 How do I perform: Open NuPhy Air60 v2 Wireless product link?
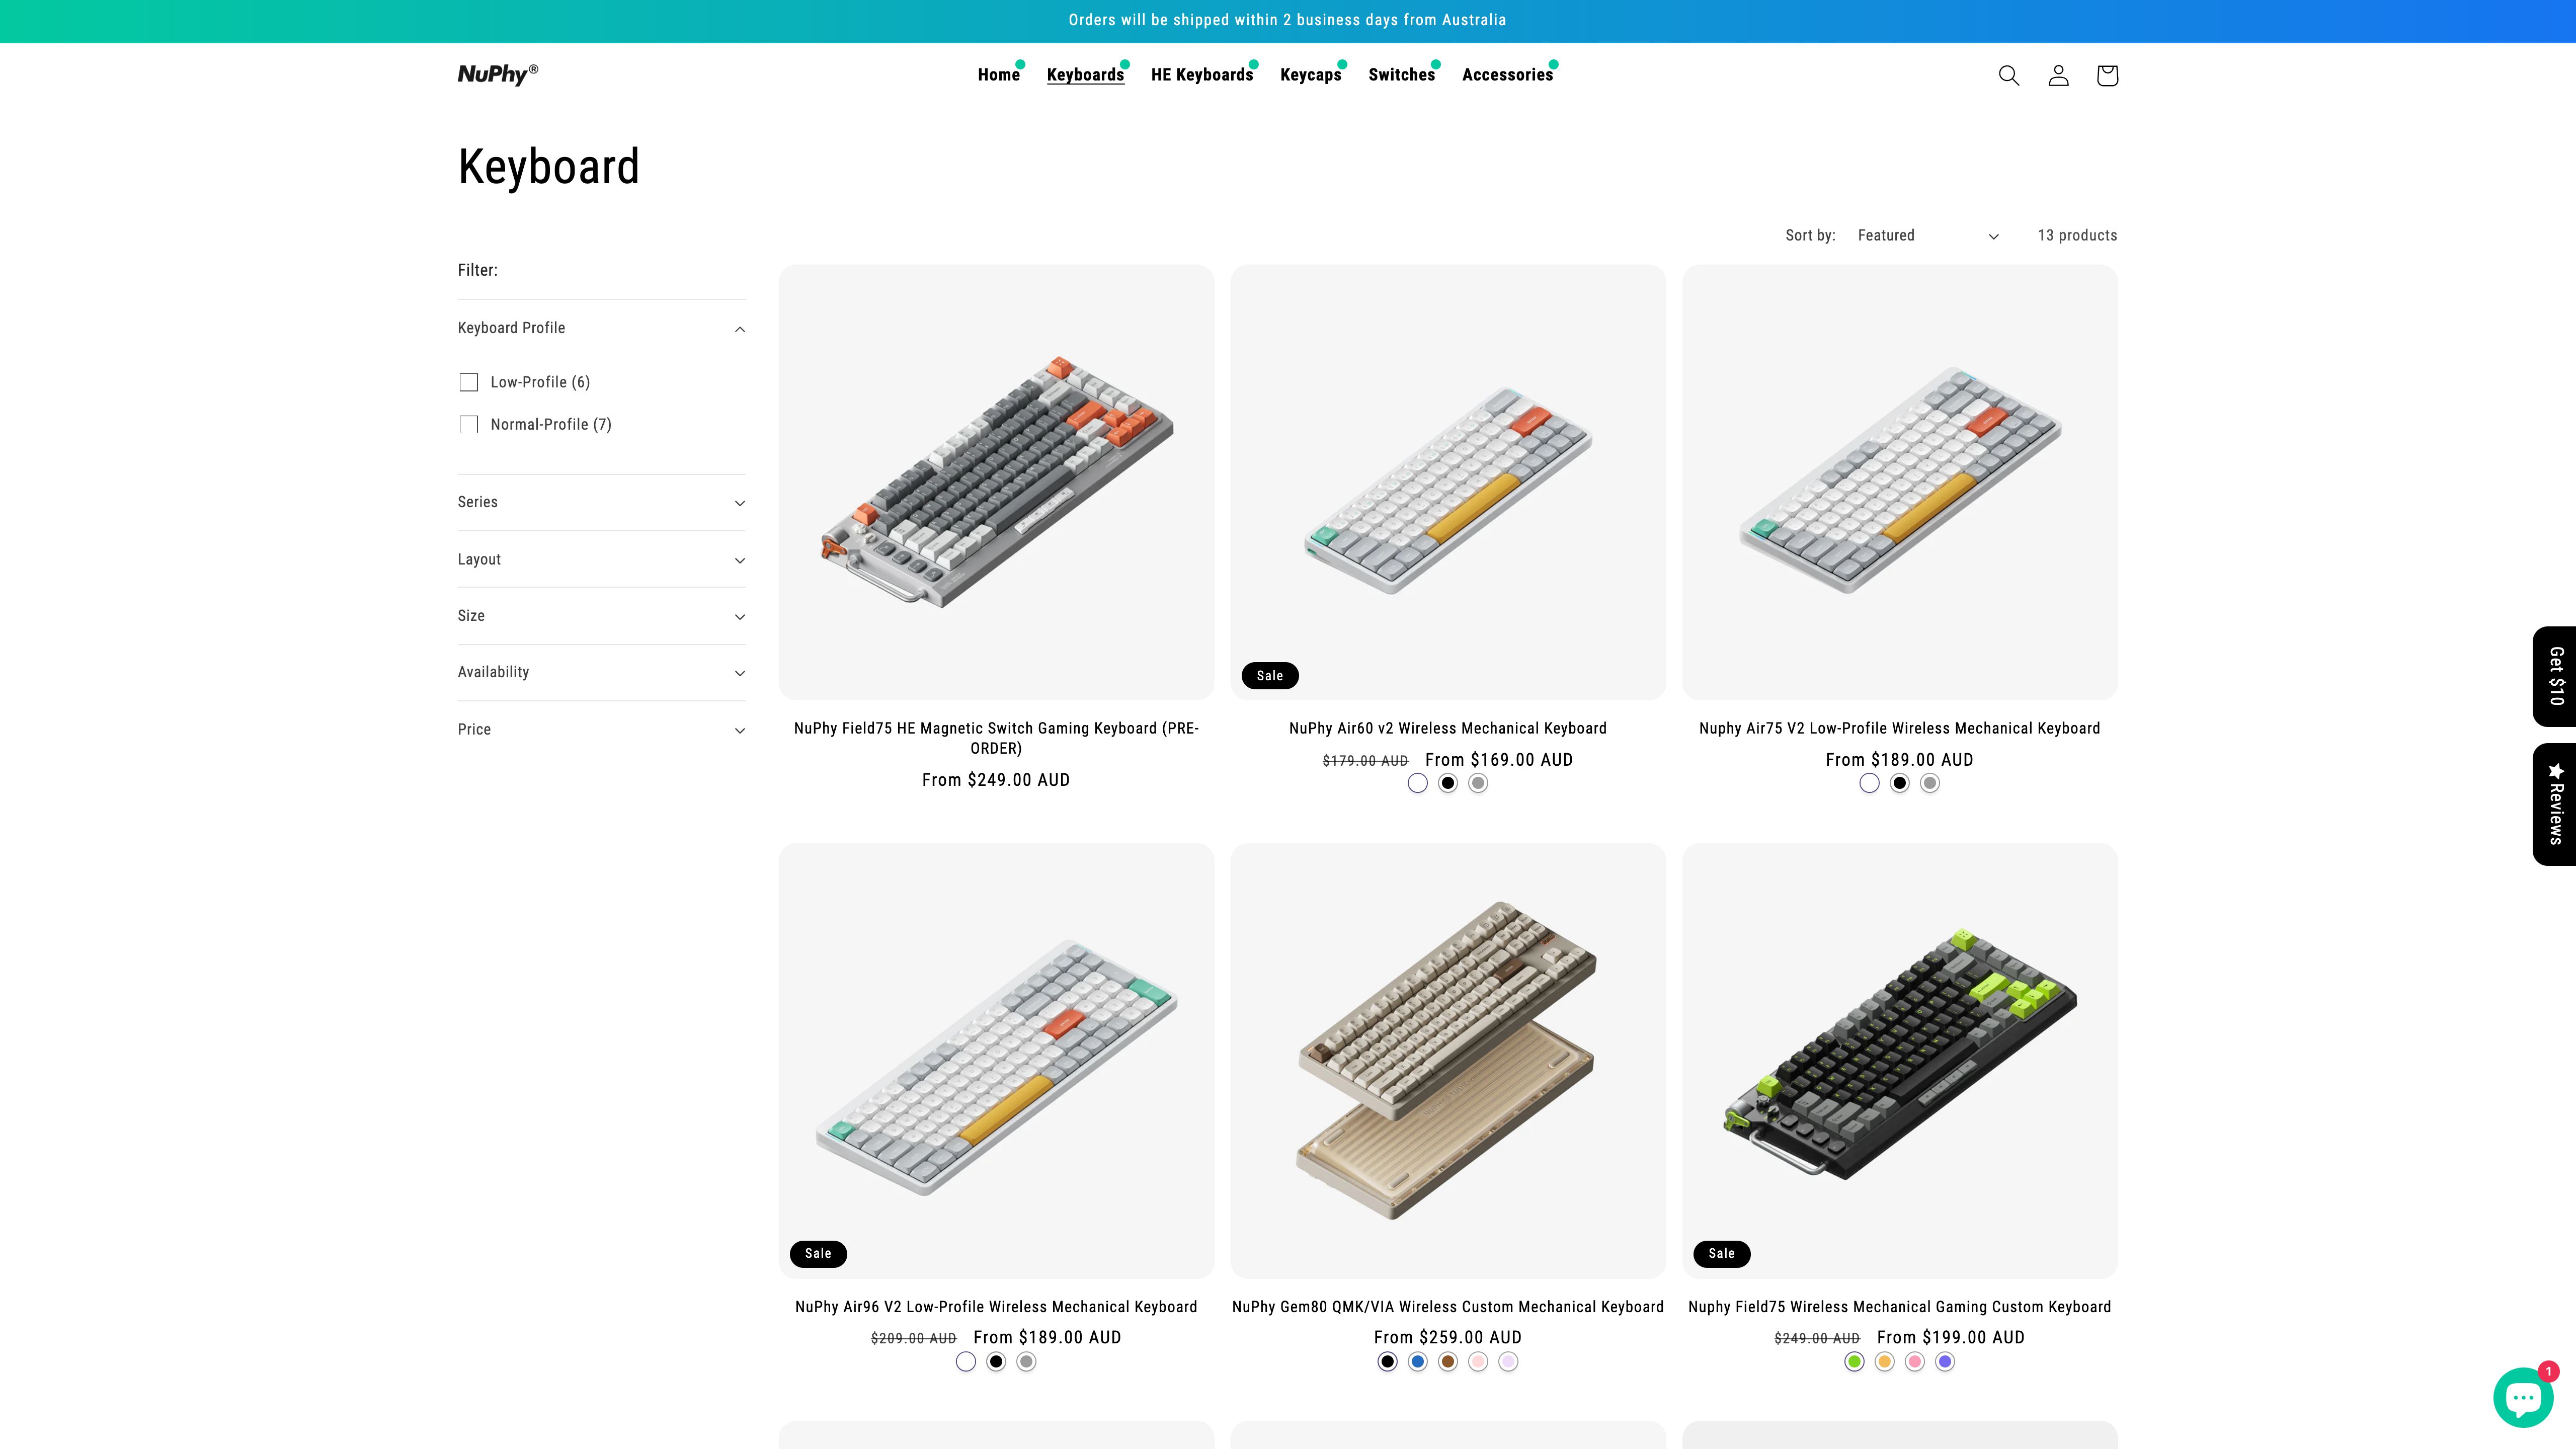1447,728
